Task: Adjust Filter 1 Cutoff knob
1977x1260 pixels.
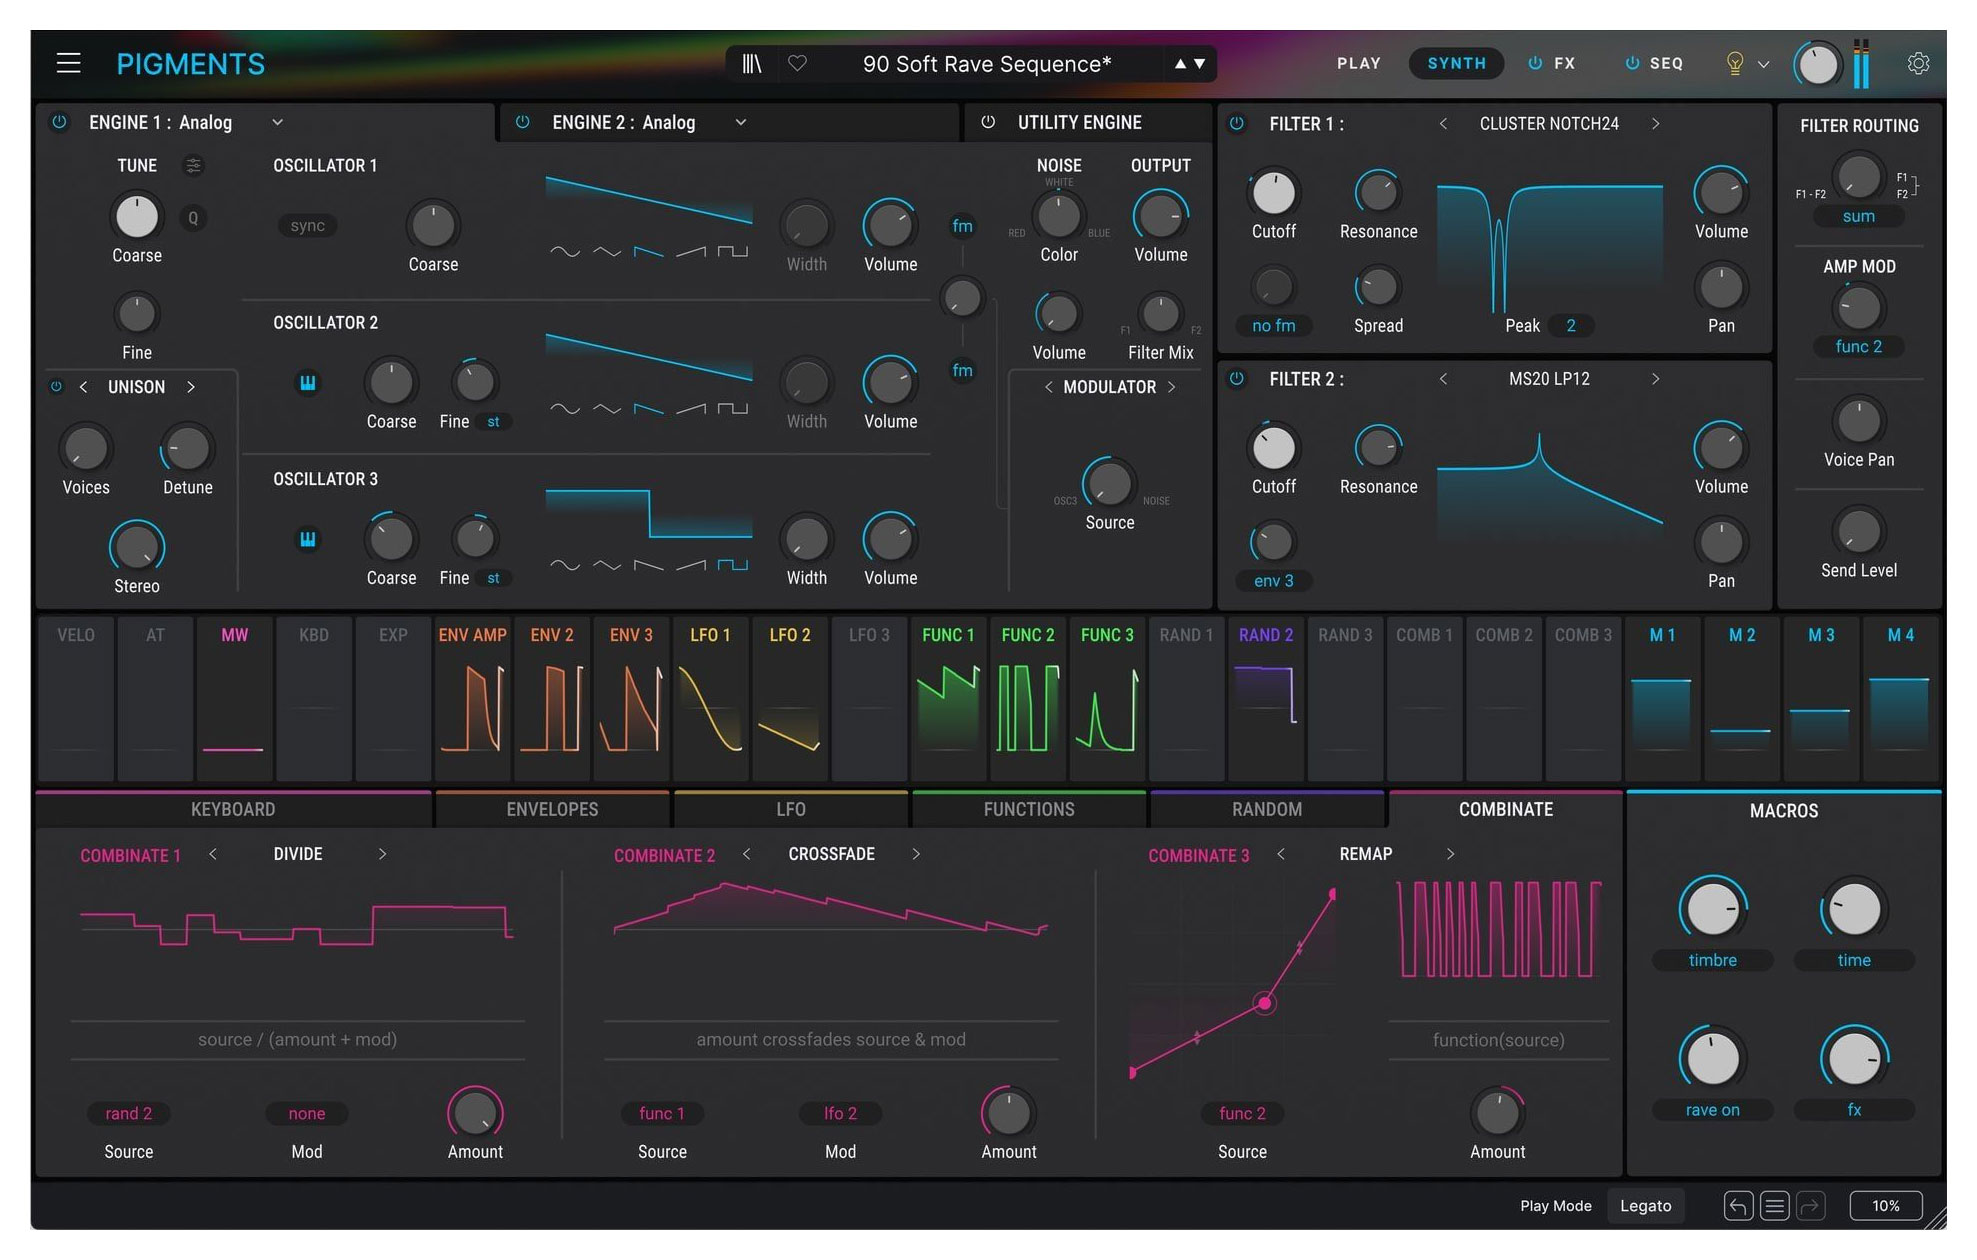Action: pyautogui.click(x=1273, y=193)
